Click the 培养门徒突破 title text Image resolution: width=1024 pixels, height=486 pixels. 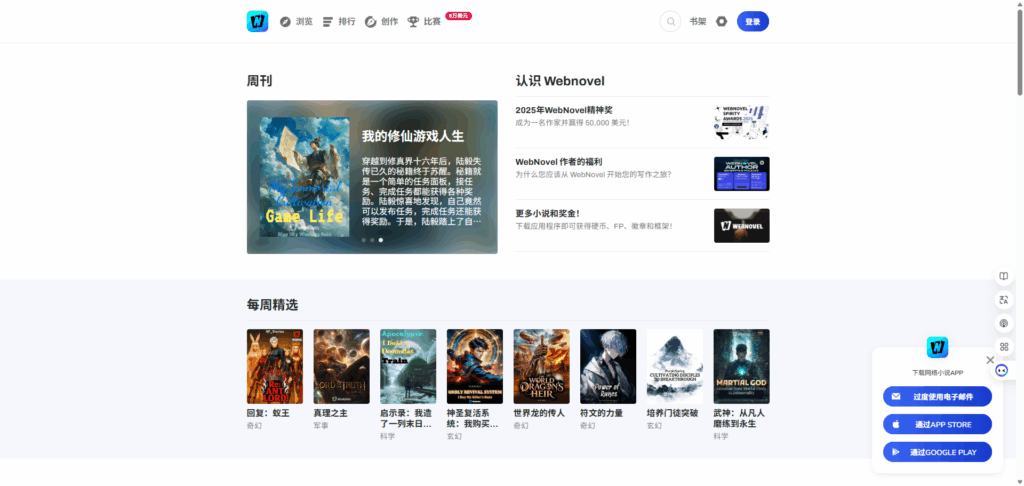[672, 413]
